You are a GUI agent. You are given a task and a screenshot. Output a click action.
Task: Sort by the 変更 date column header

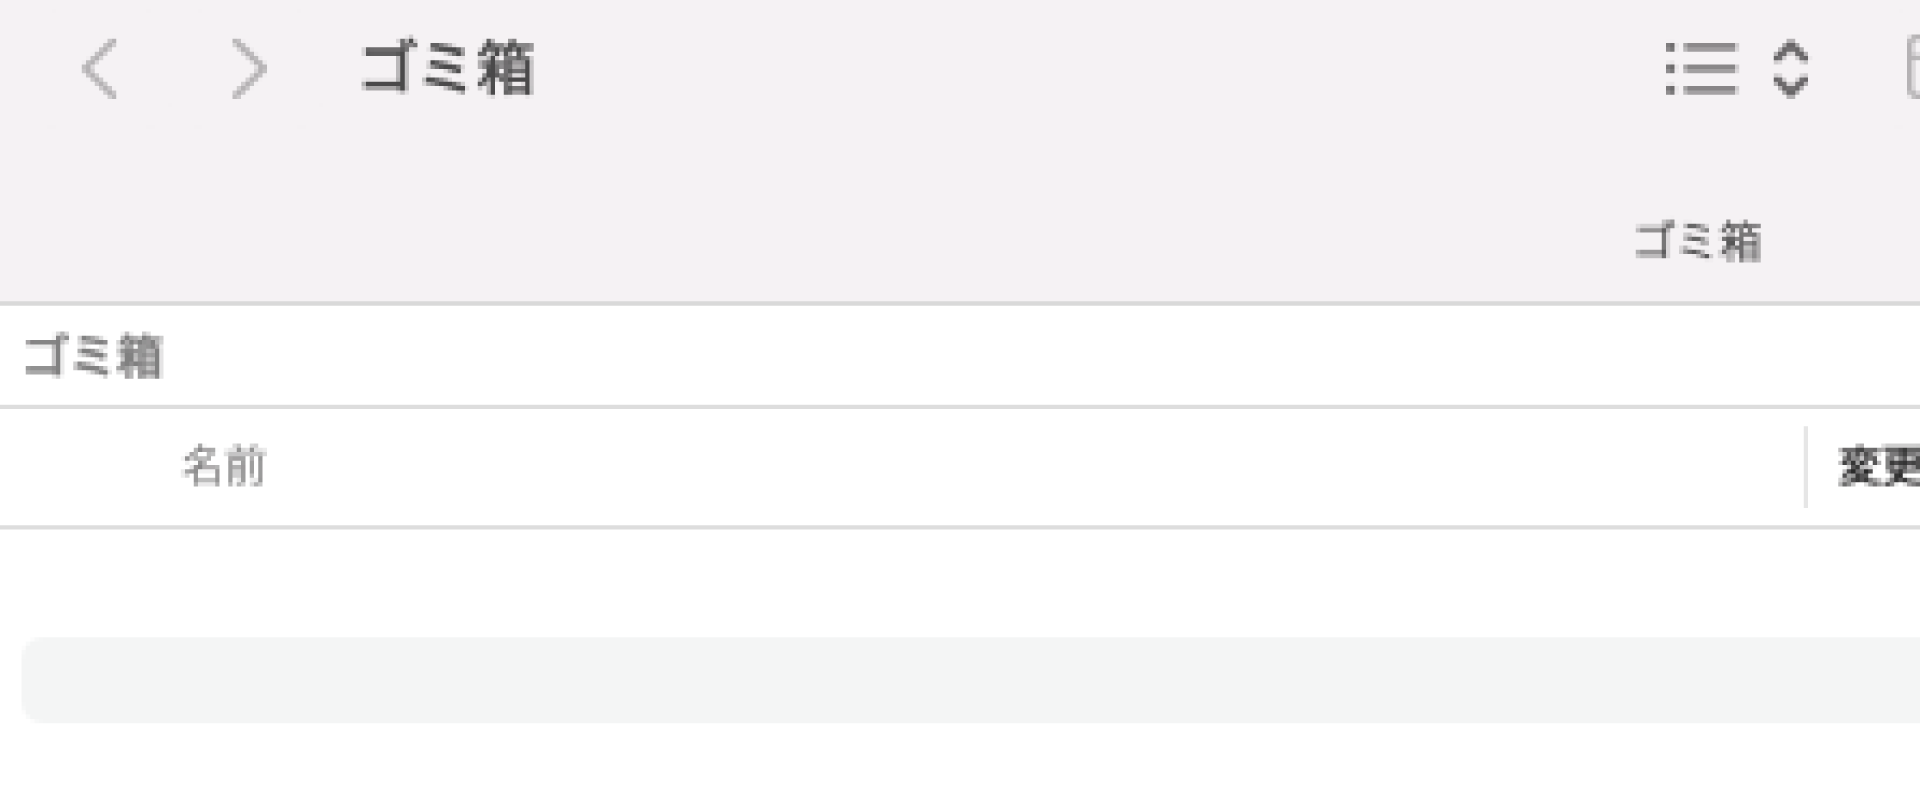1879,467
